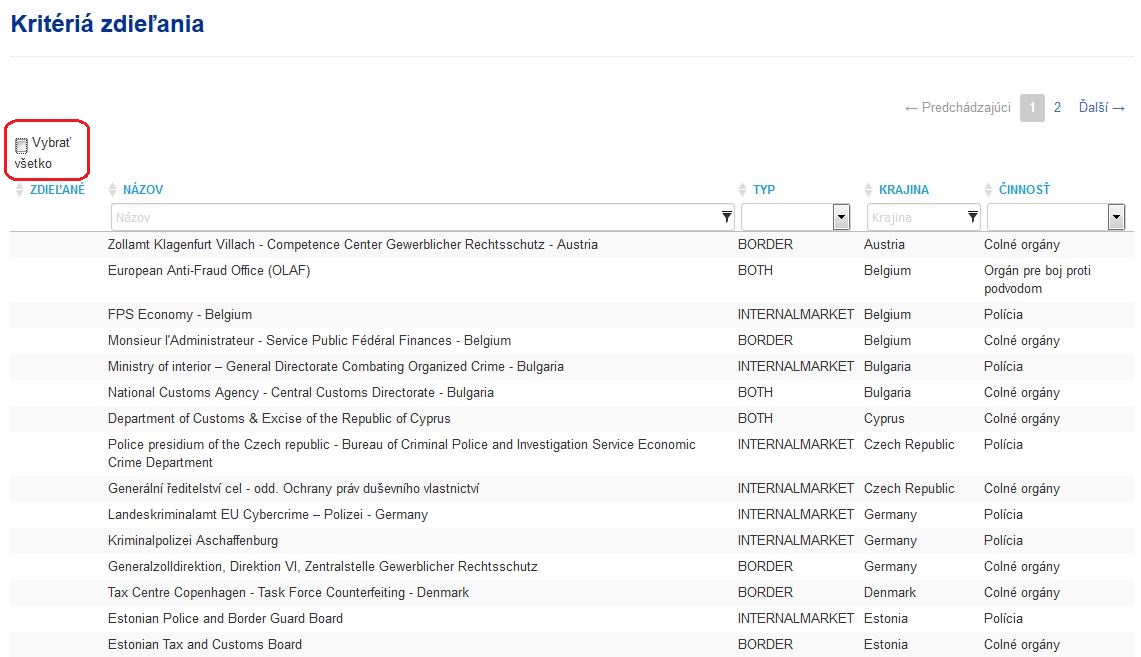Click the KRAJINA column header
Image resolution: width=1141 pixels, height=657 pixels.
(x=904, y=190)
